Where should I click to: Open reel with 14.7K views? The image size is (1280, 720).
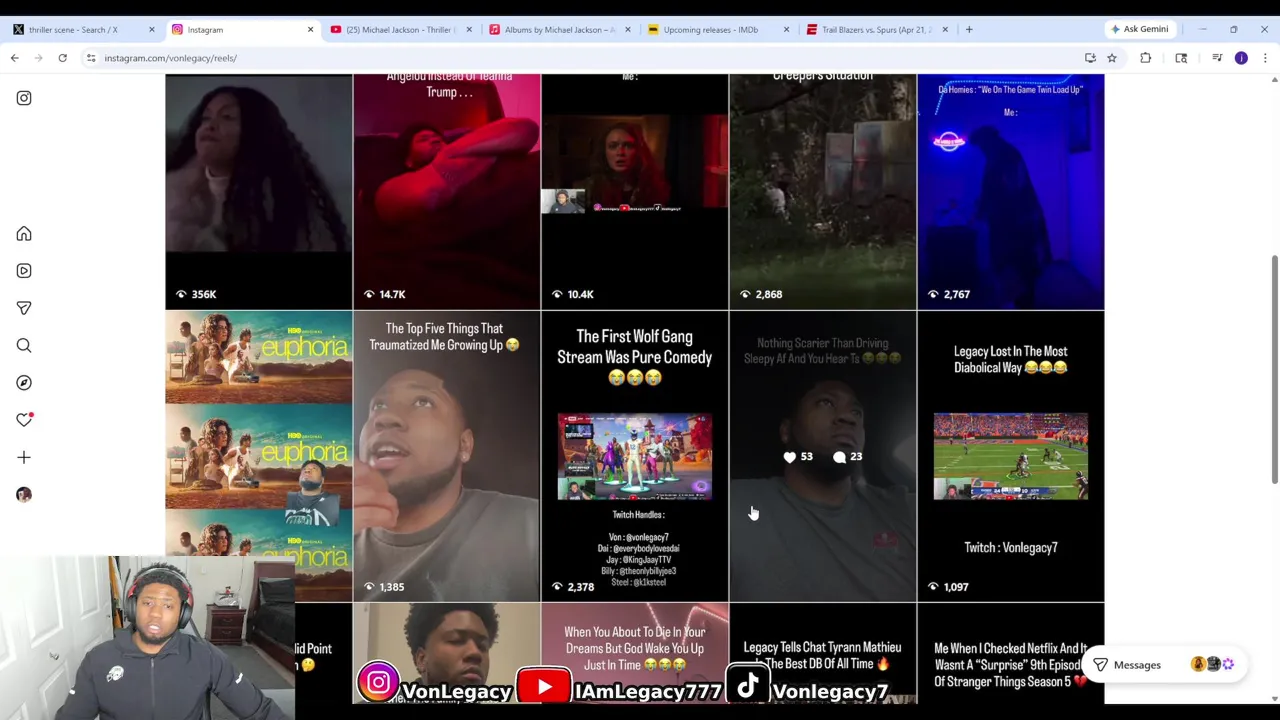[447, 190]
